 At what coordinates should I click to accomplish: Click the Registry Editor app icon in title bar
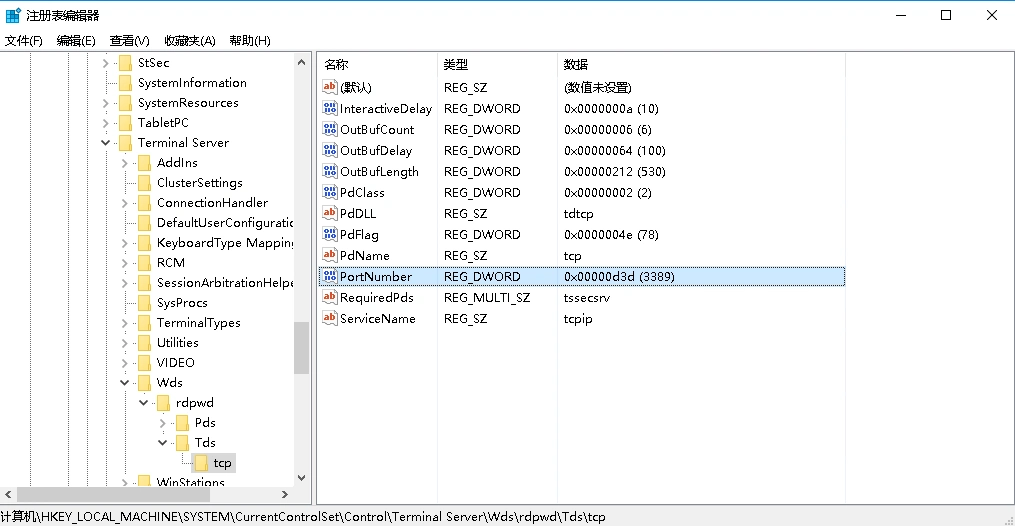[x=13, y=15]
